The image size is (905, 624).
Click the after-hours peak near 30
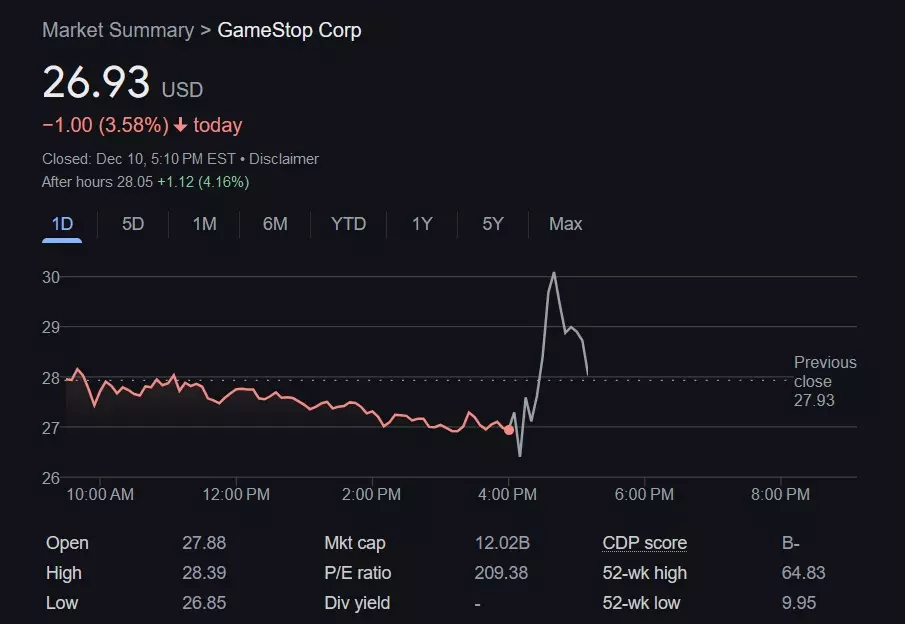coord(553,273)
